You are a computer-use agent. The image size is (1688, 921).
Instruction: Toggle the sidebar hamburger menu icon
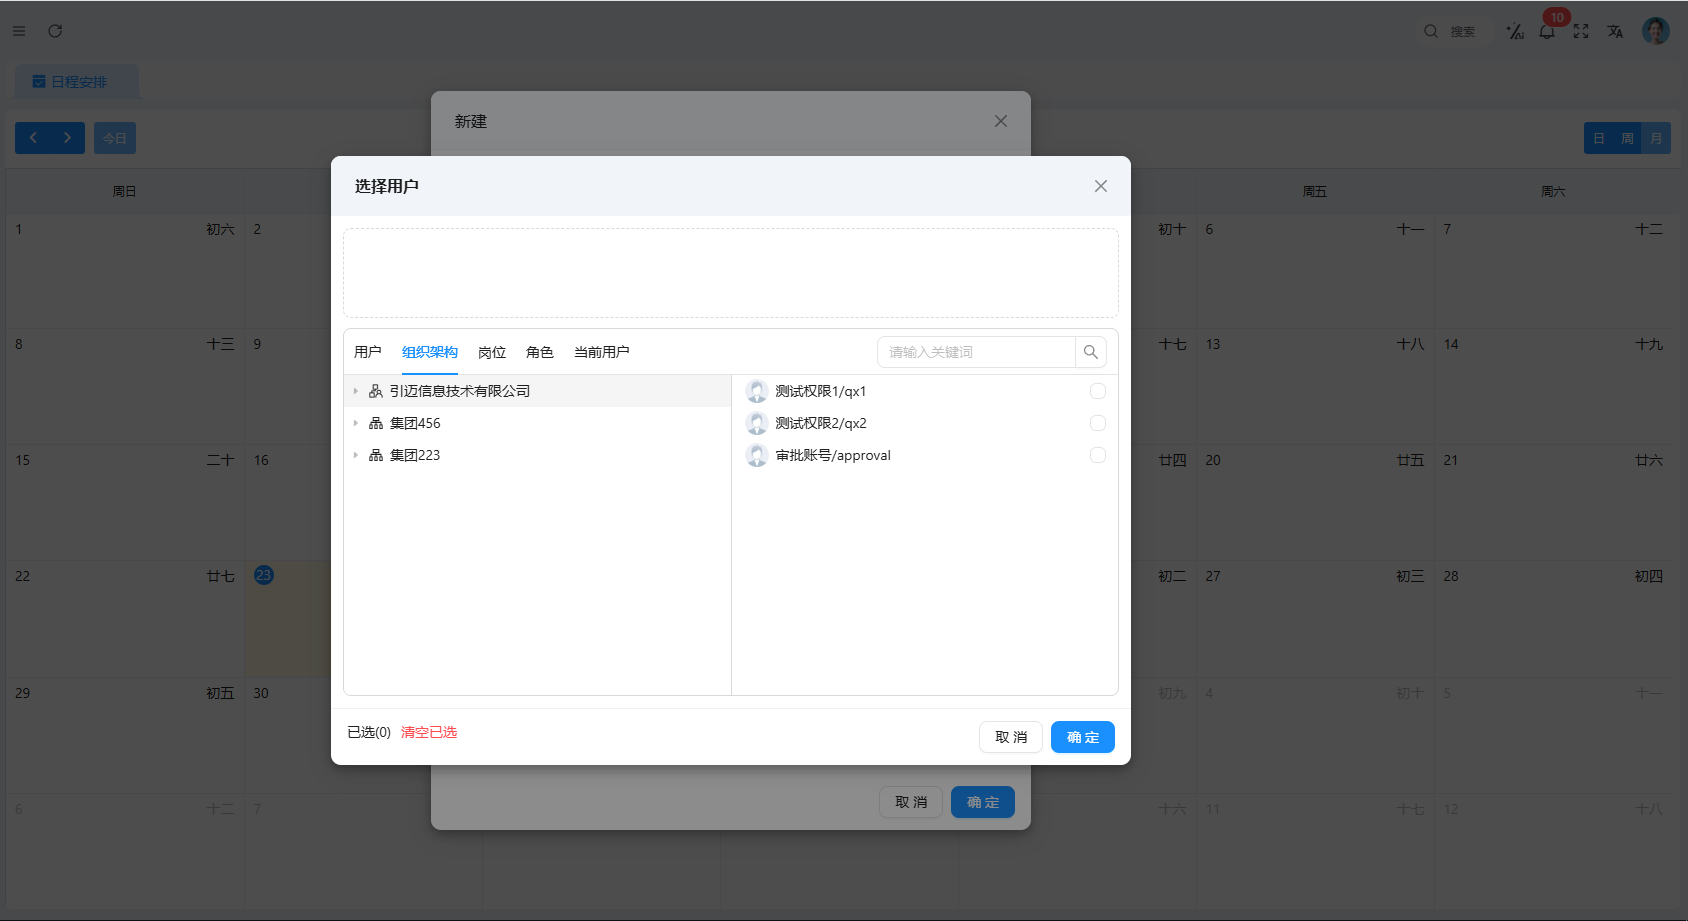tap(19, 31)
